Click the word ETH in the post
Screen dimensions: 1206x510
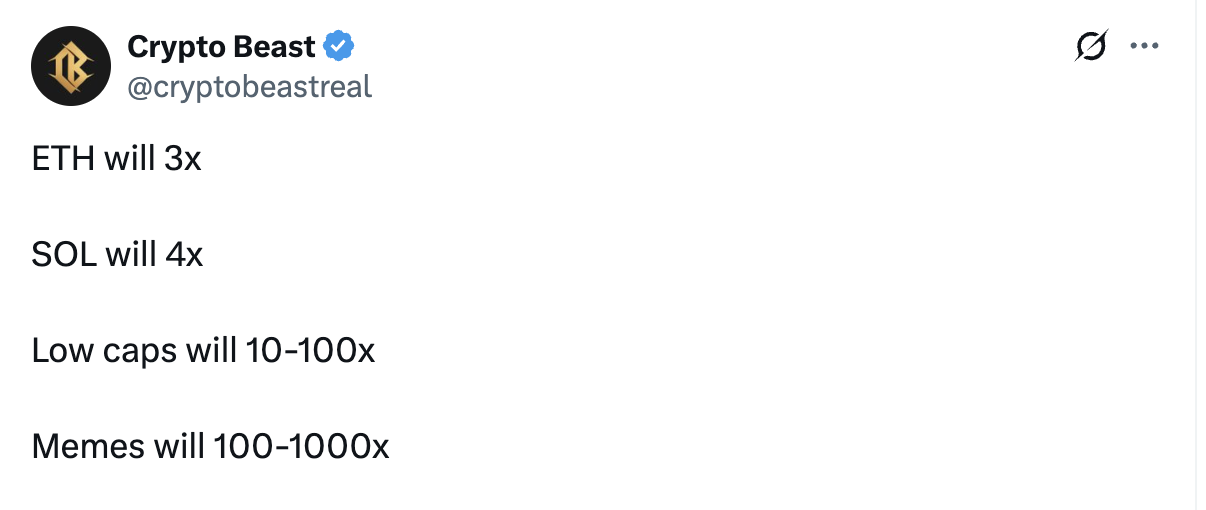click(63, 158)
